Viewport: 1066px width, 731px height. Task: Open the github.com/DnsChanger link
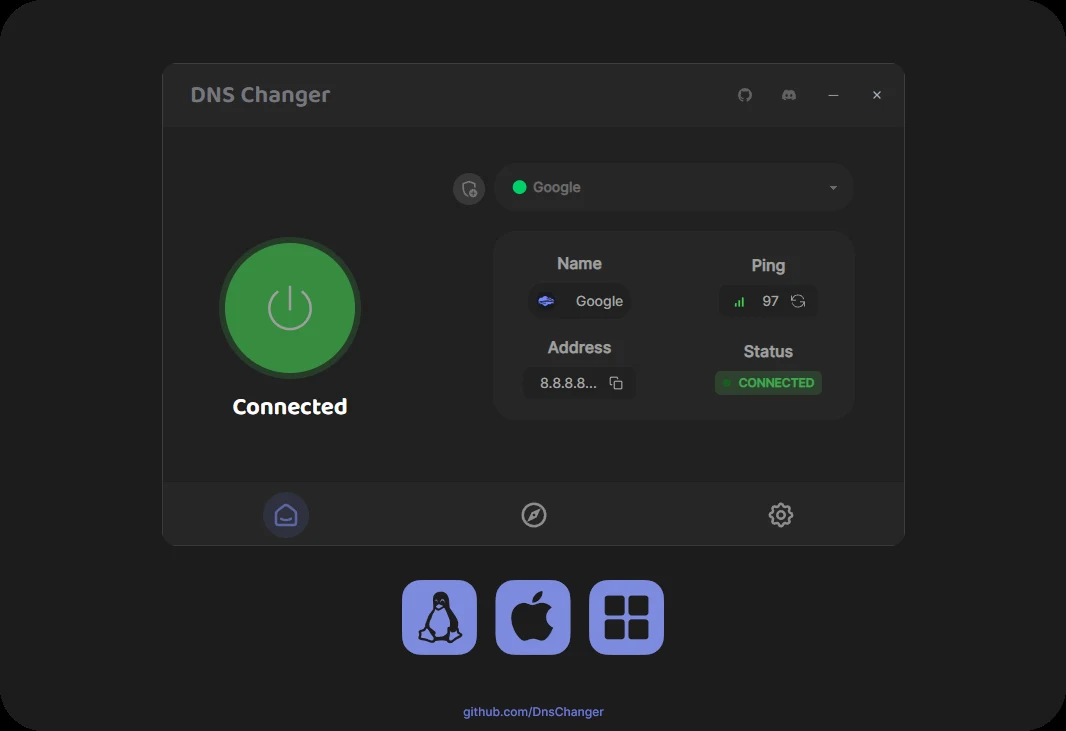[x=533, y=711]
